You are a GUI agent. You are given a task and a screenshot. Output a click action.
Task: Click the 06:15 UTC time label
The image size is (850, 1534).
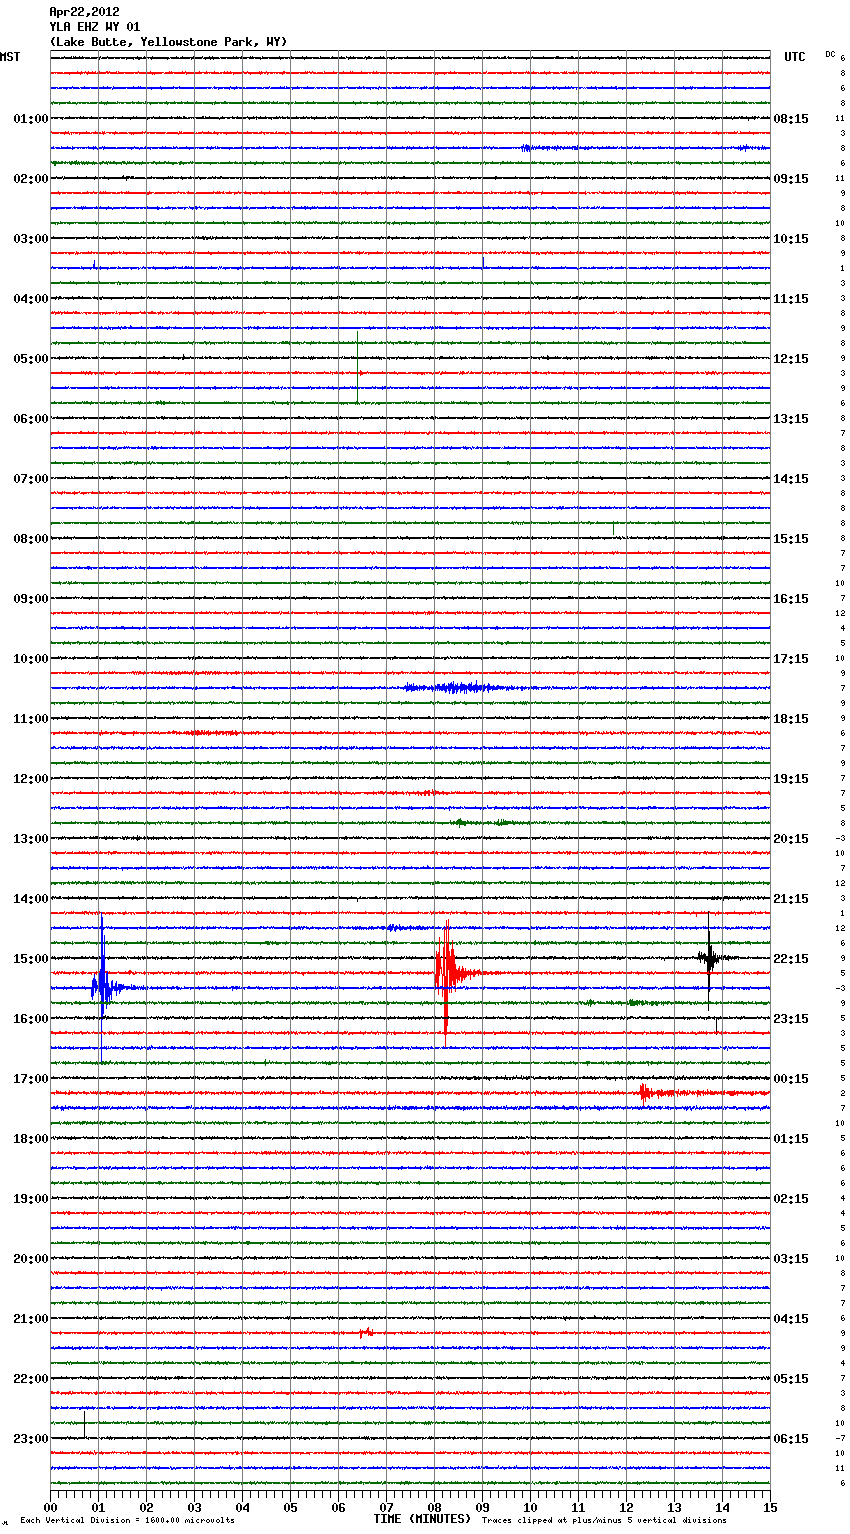791,1439
